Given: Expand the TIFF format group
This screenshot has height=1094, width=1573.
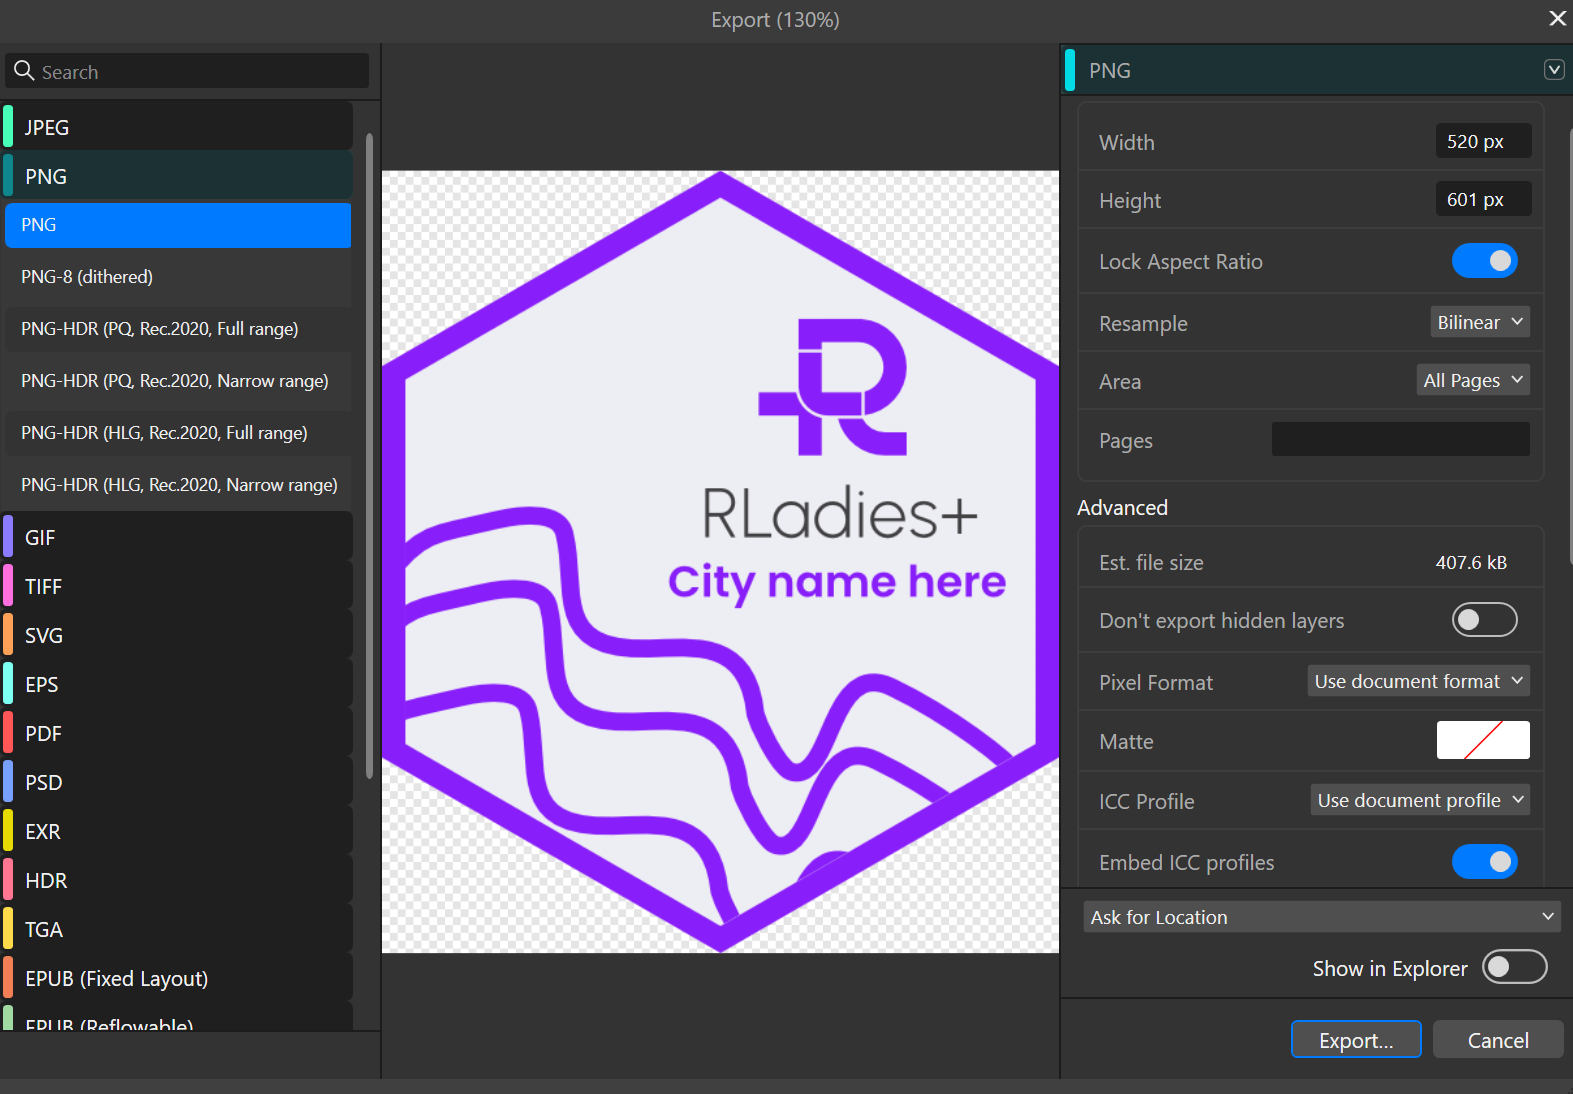Looking at the screenshot, I should tap(178, 586).
